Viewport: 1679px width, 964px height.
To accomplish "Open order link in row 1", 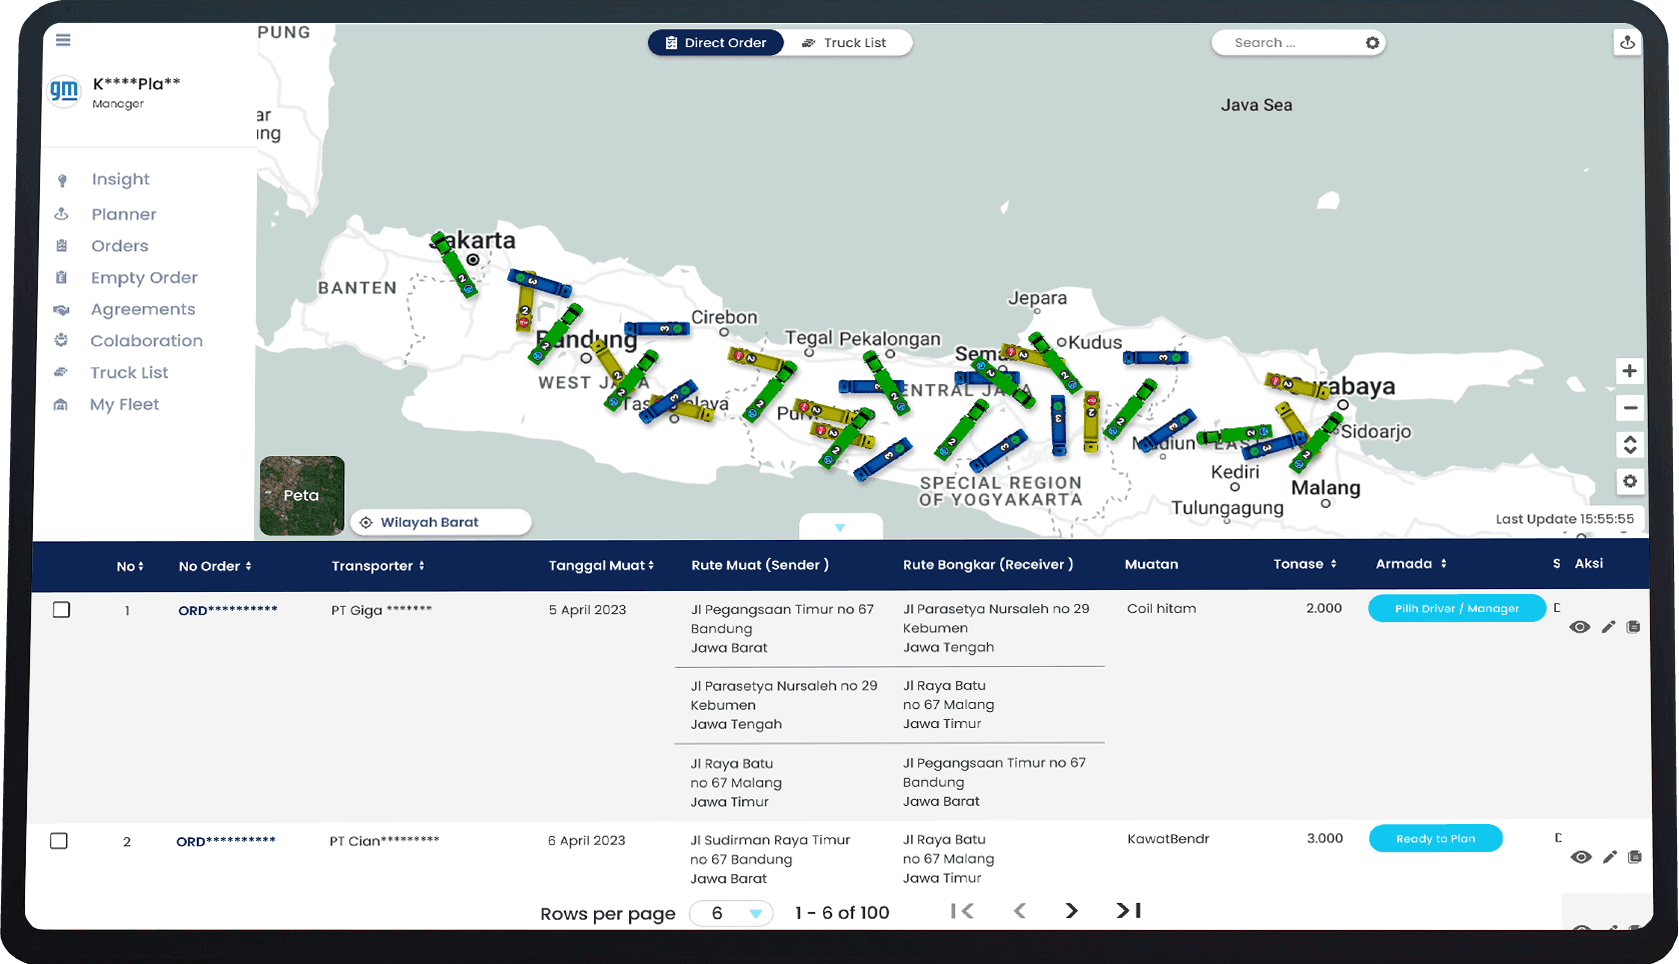I will coord(228,610).
